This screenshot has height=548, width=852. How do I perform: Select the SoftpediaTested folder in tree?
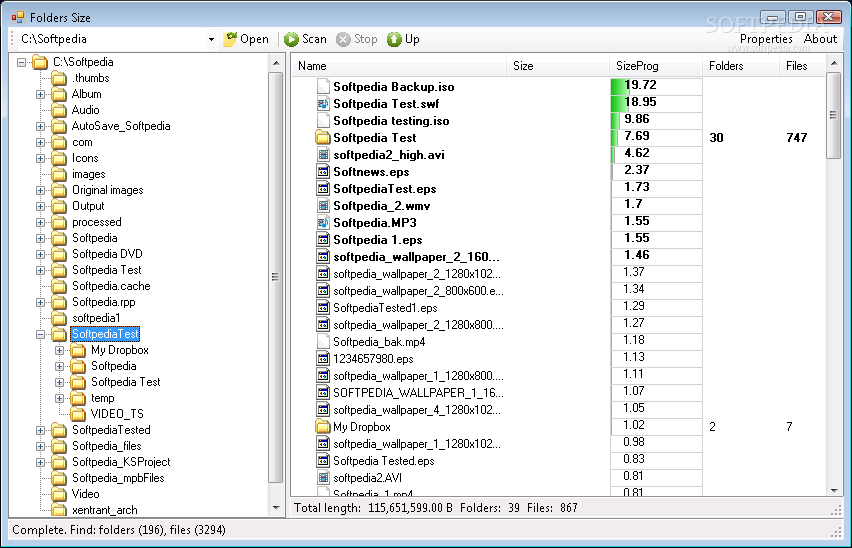111,430
